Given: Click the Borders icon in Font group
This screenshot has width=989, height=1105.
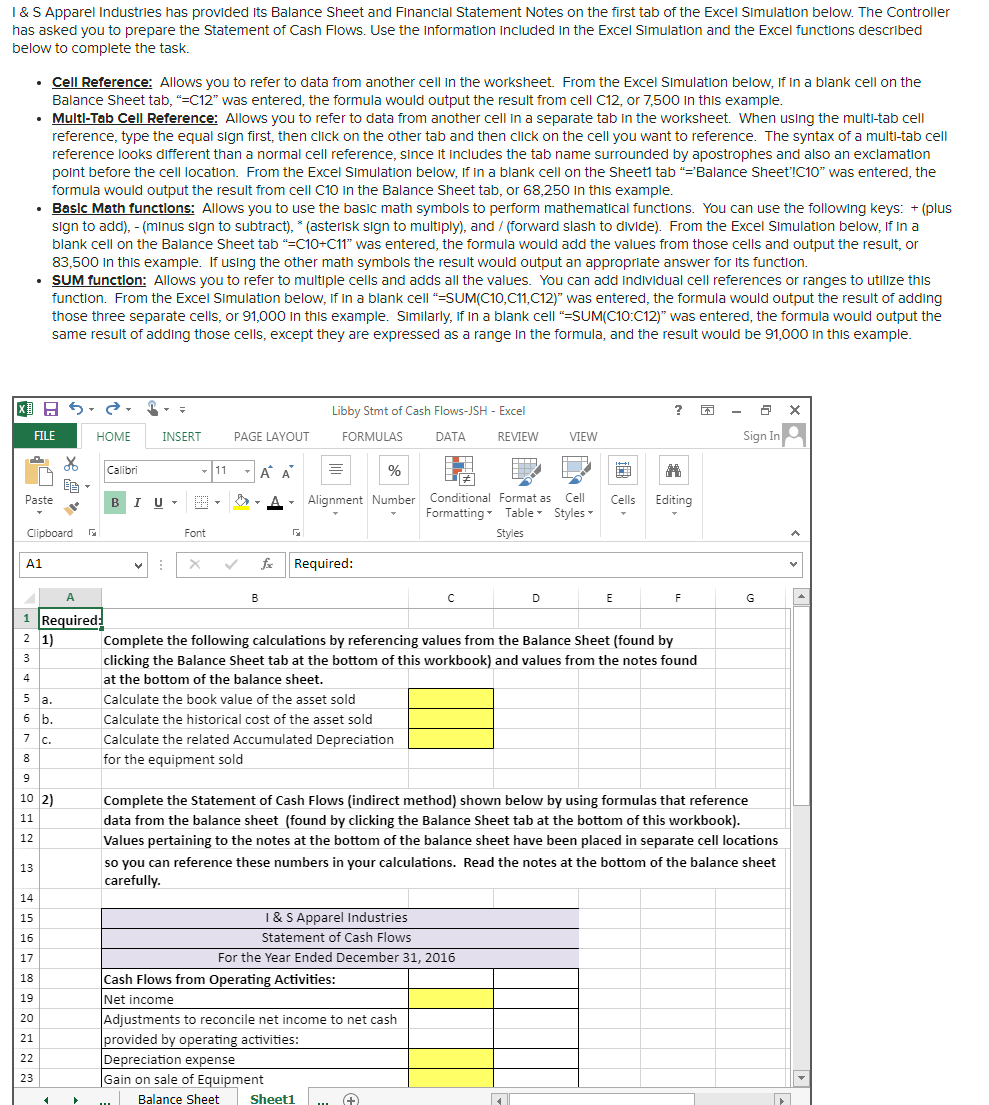Looking at the screenshot, I should [x=202, y=502].
